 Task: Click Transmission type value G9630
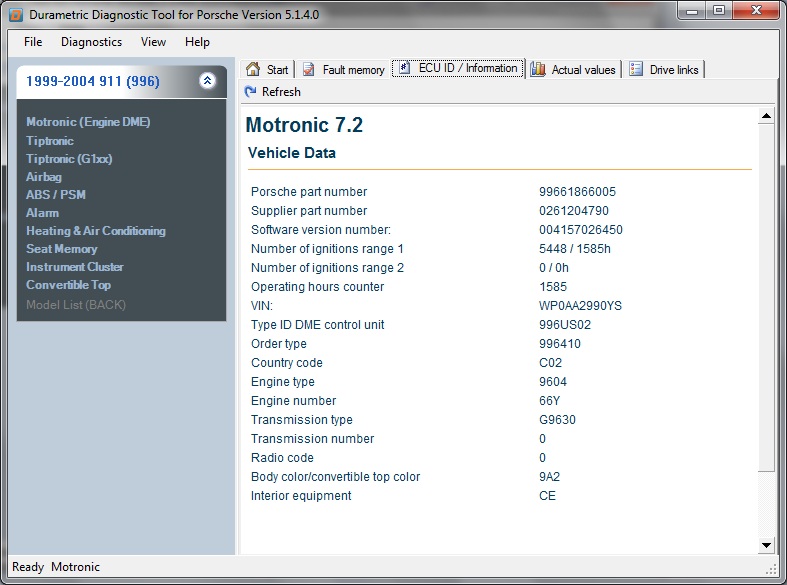point(557,420)
